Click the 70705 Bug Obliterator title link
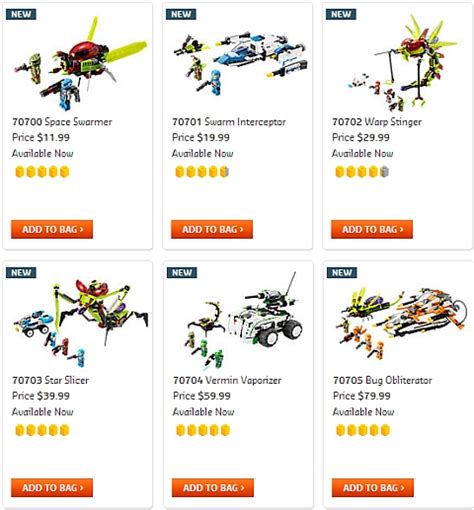This screenshot has height=510, width=474. coord(383,380)
